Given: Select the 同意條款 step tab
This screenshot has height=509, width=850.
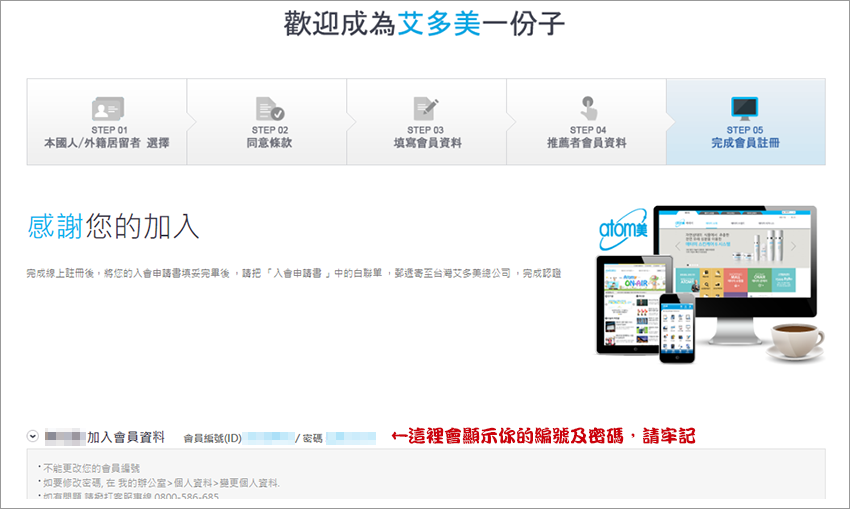Looking at the screenshot, I should (x=267, y=121).
